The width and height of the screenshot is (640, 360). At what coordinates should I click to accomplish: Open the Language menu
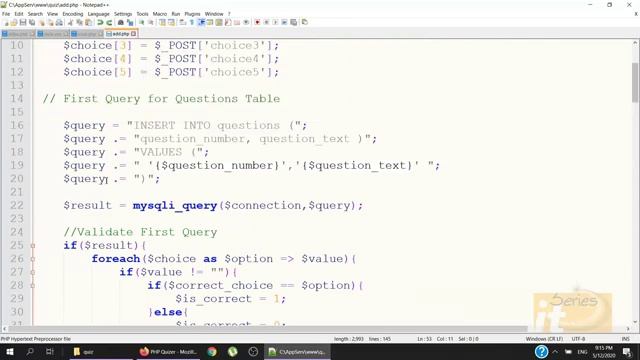click(x=98, y=14)
